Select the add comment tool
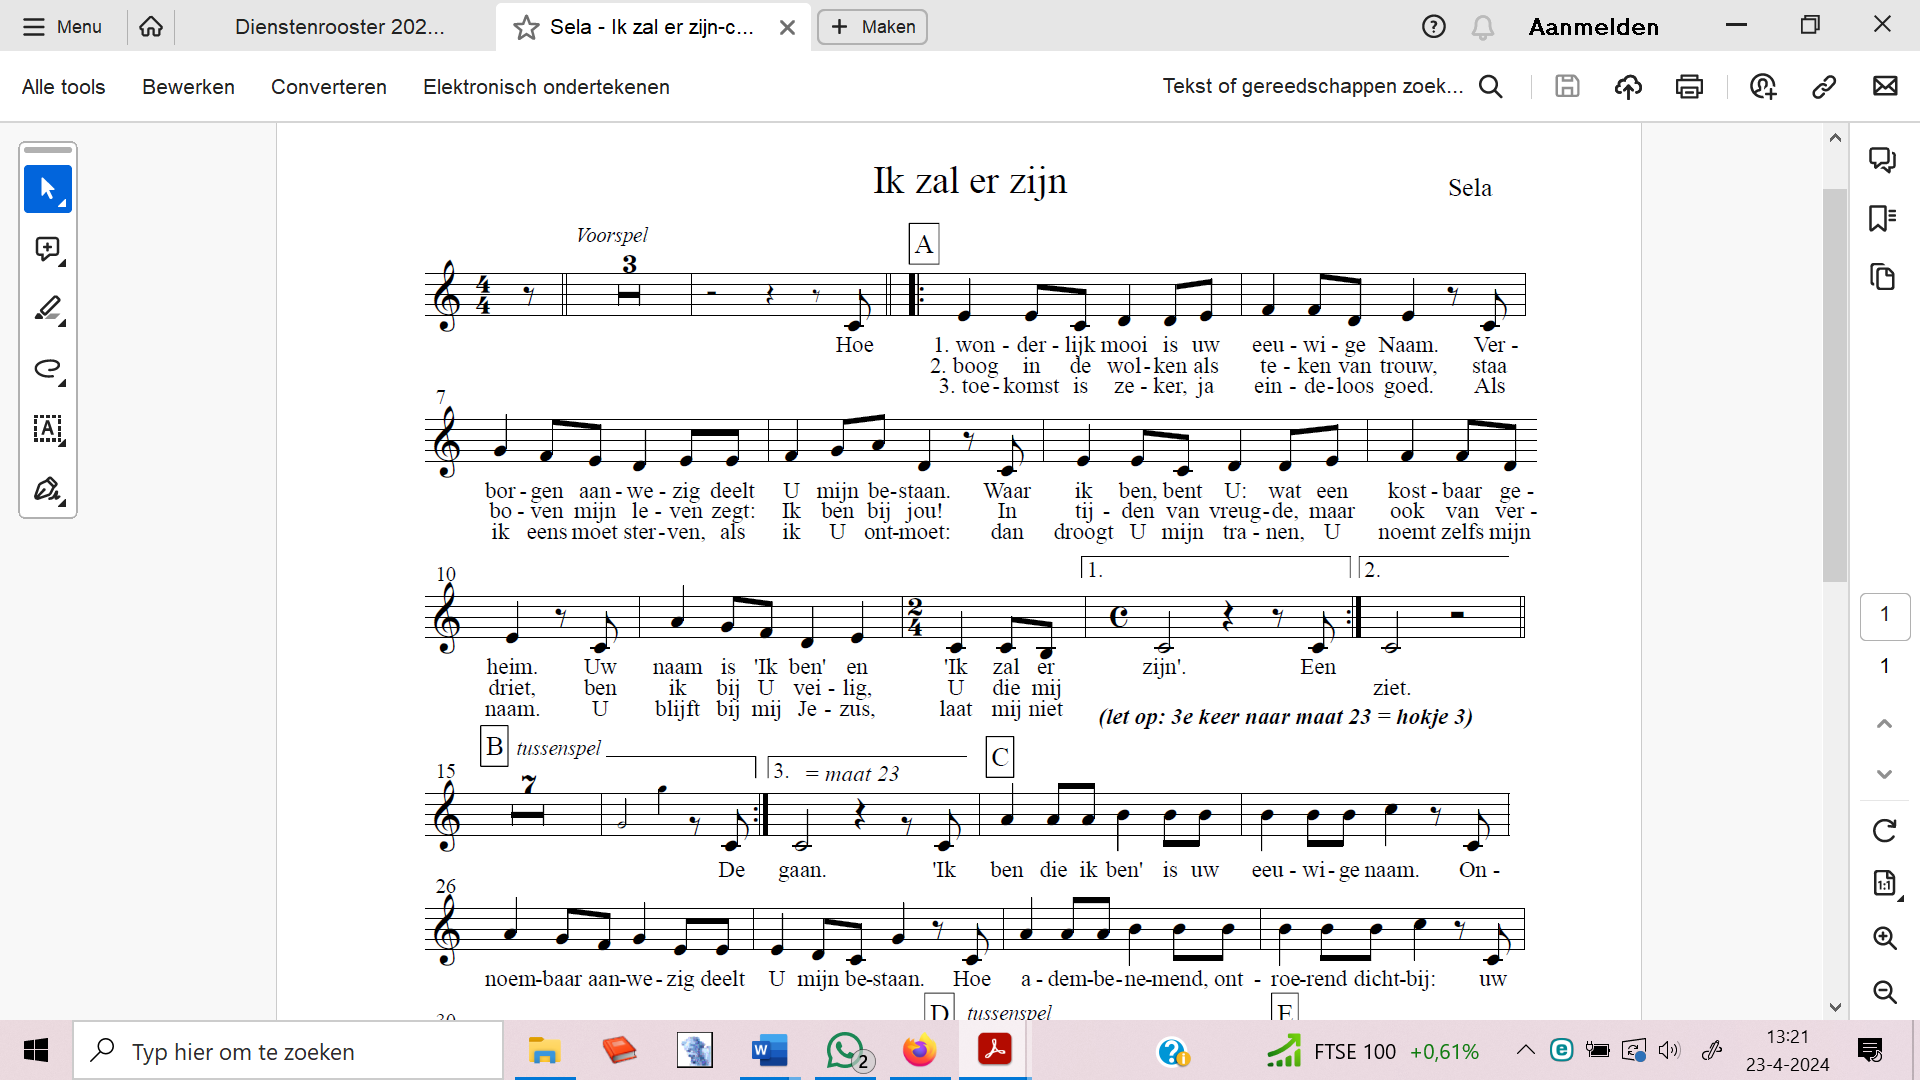The width and height of the screenshot is (1920, 1080). (x=48, y=249)
